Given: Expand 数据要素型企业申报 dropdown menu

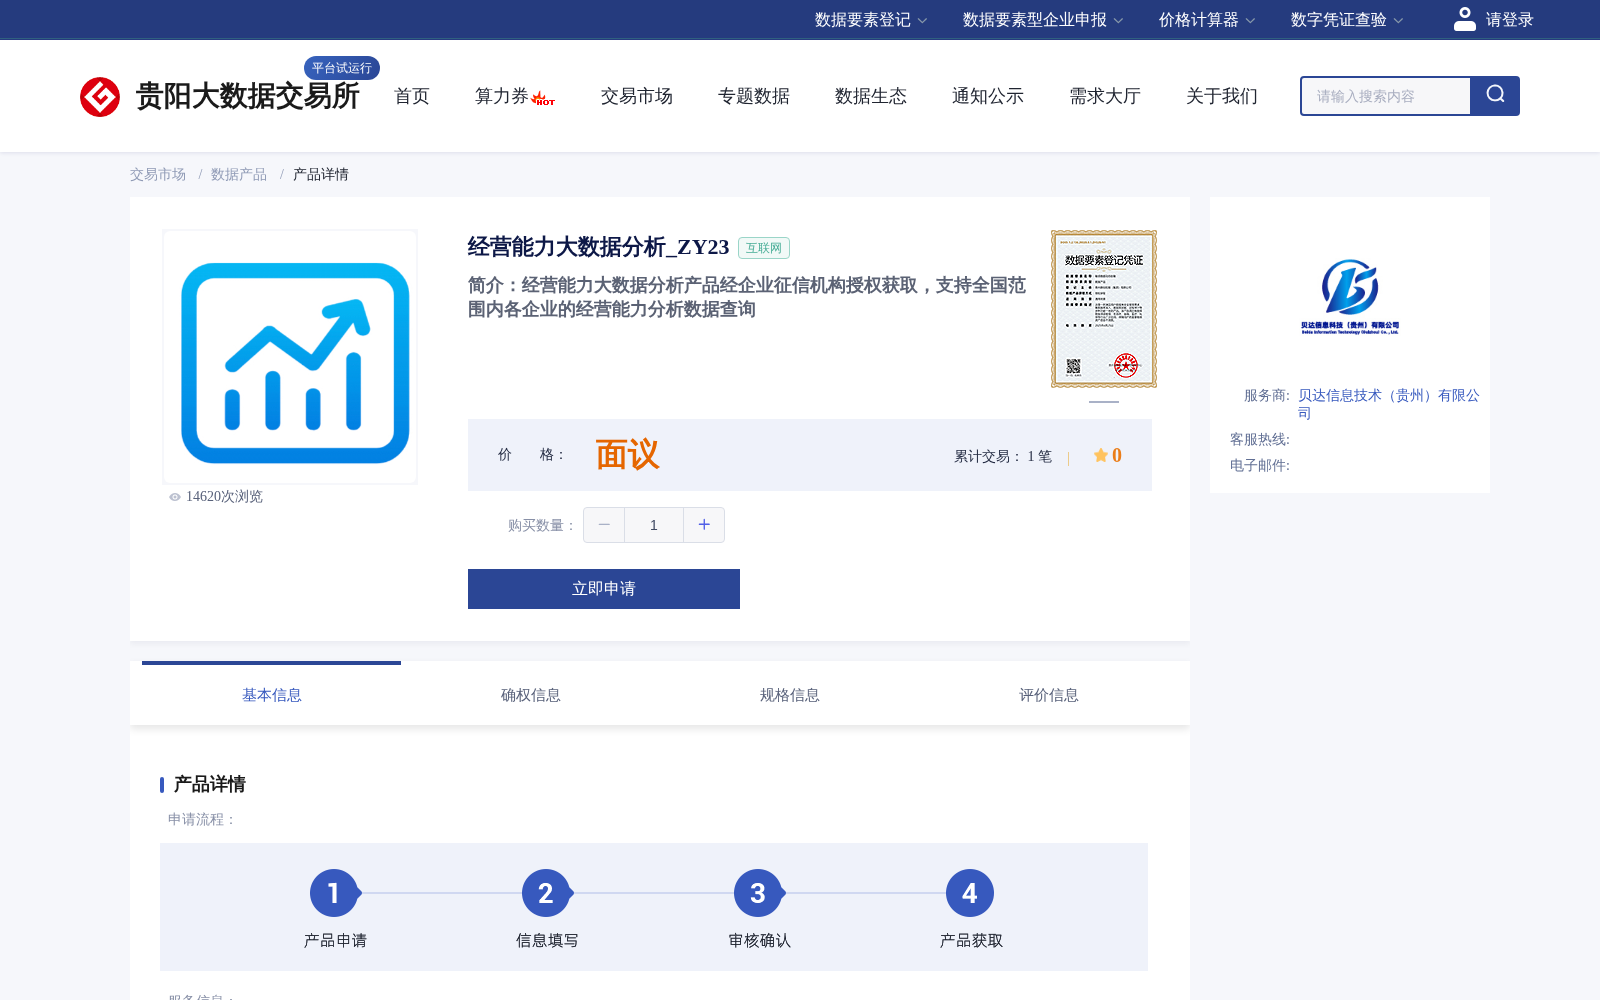Looking at the screenshot, I should pos(1043,20).
